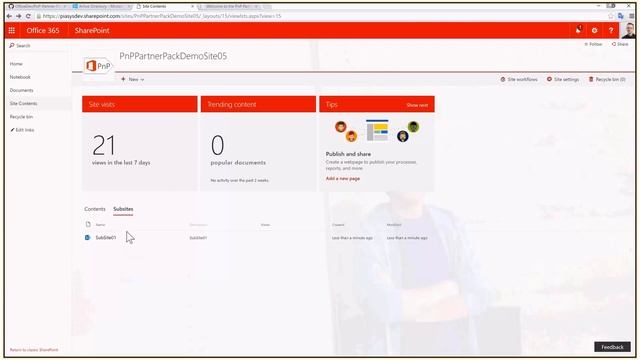
Task: Share this site
Action: pyautogui.click(x=620, y=44)
